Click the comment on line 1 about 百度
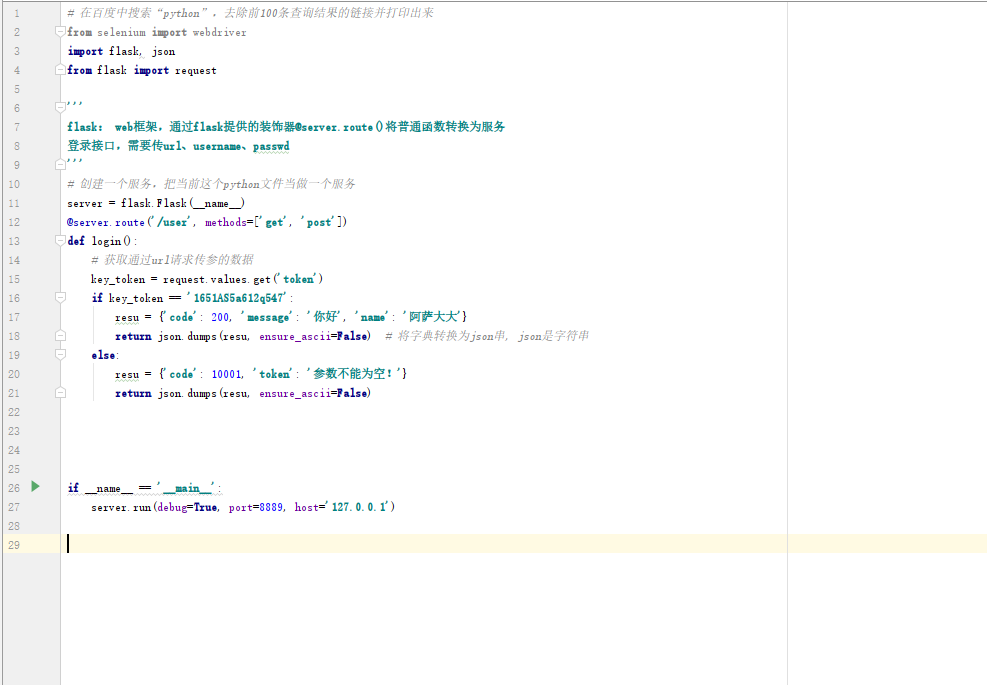Screen dimensions: 987x685 [x=251, y=13]
